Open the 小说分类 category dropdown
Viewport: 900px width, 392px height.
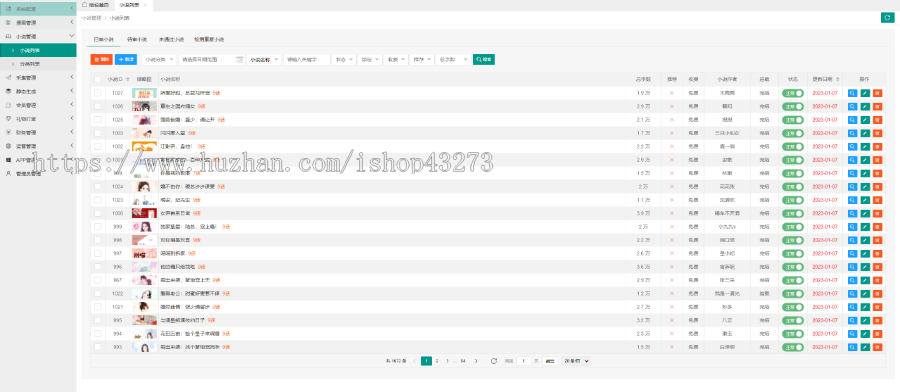click(158, 59)
